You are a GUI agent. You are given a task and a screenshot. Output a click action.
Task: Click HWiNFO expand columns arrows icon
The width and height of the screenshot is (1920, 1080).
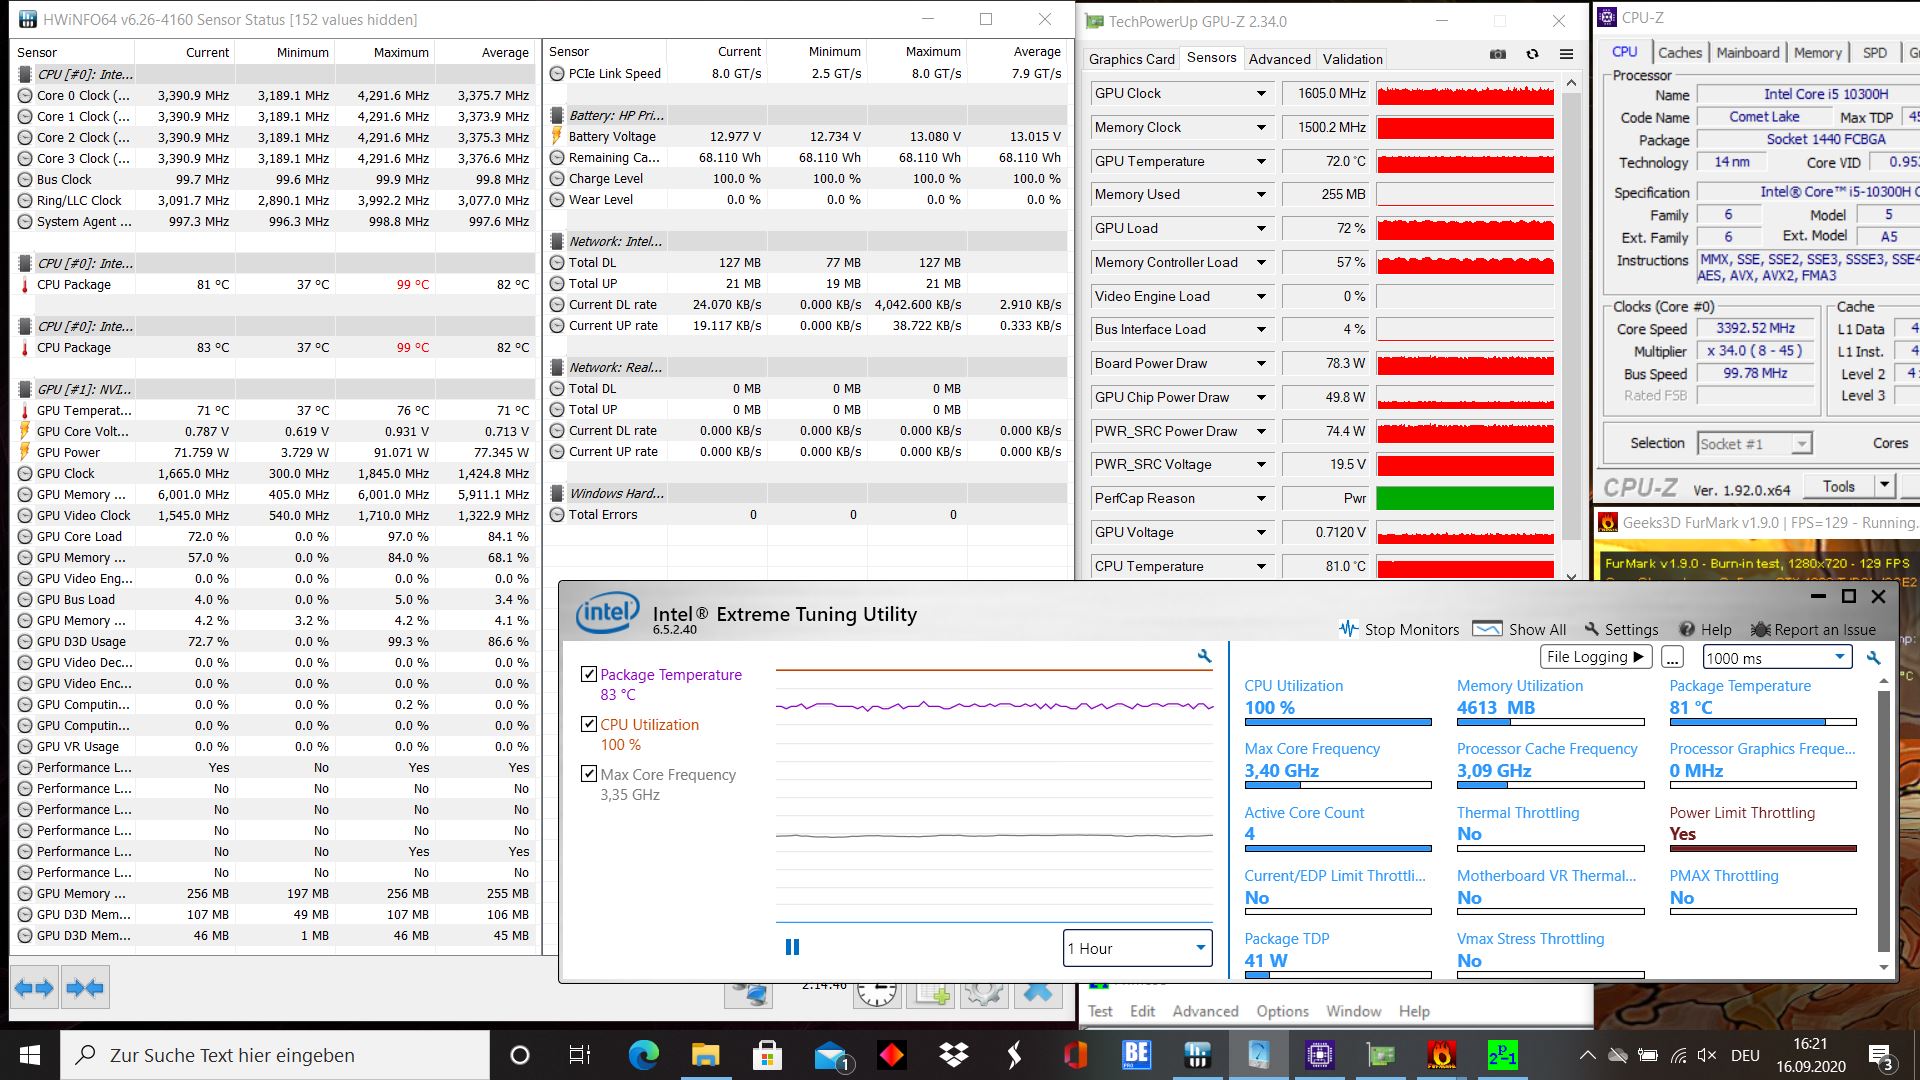pos(34,988)
